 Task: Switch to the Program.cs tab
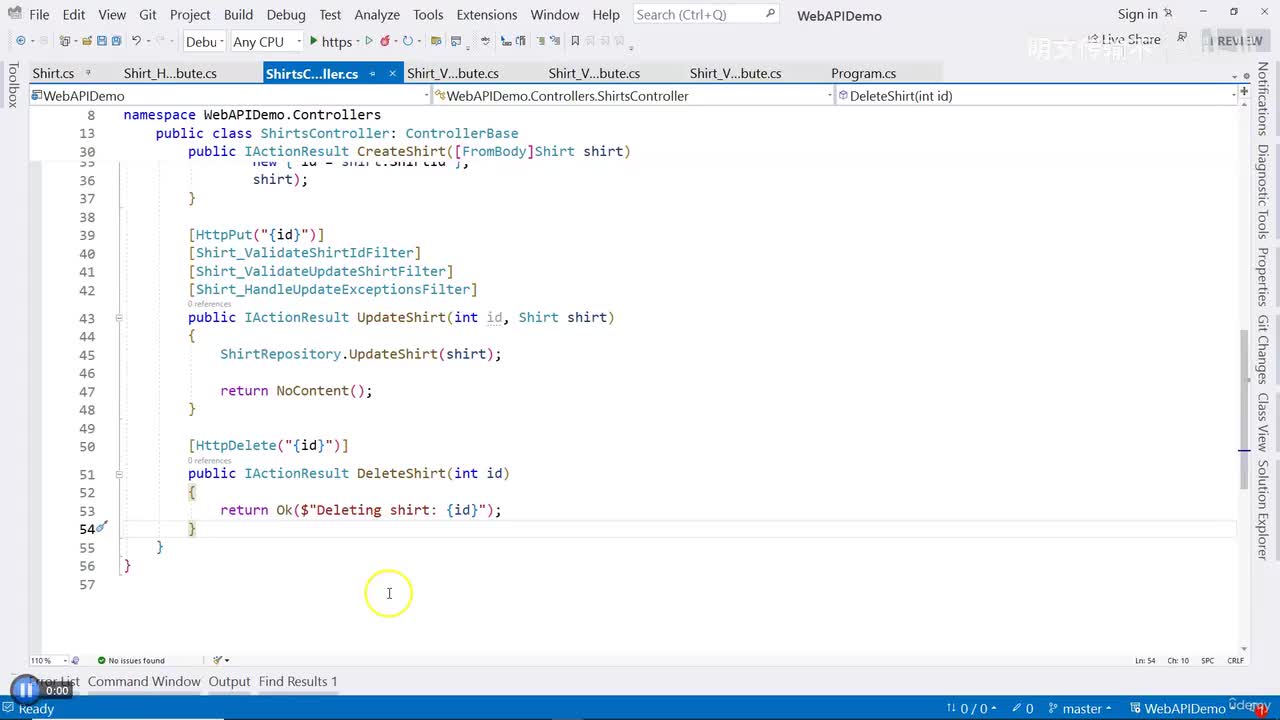coord(863,73)
